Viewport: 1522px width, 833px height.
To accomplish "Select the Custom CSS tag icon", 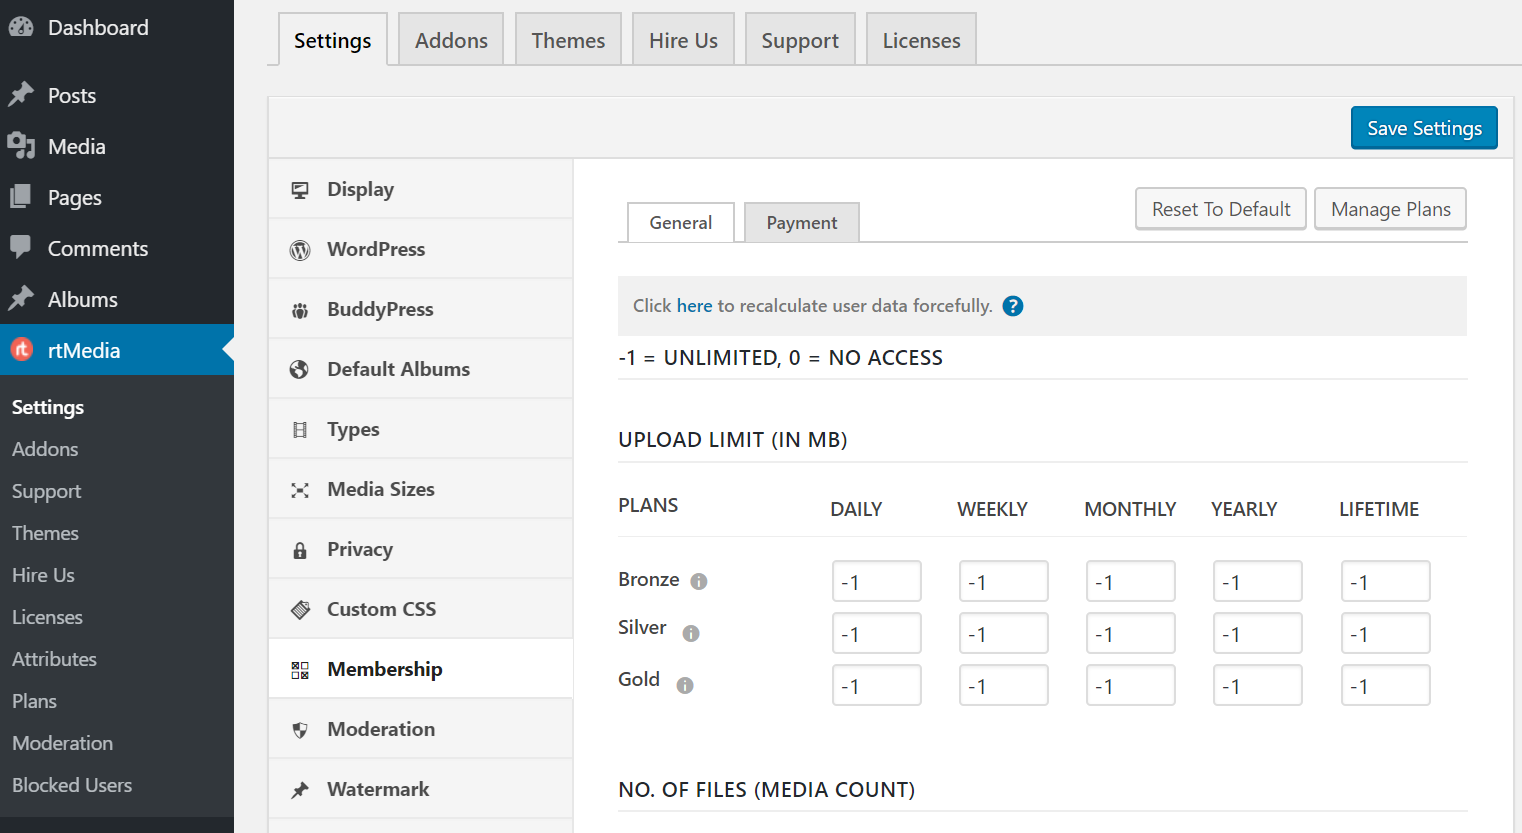I will click(299, 608).
